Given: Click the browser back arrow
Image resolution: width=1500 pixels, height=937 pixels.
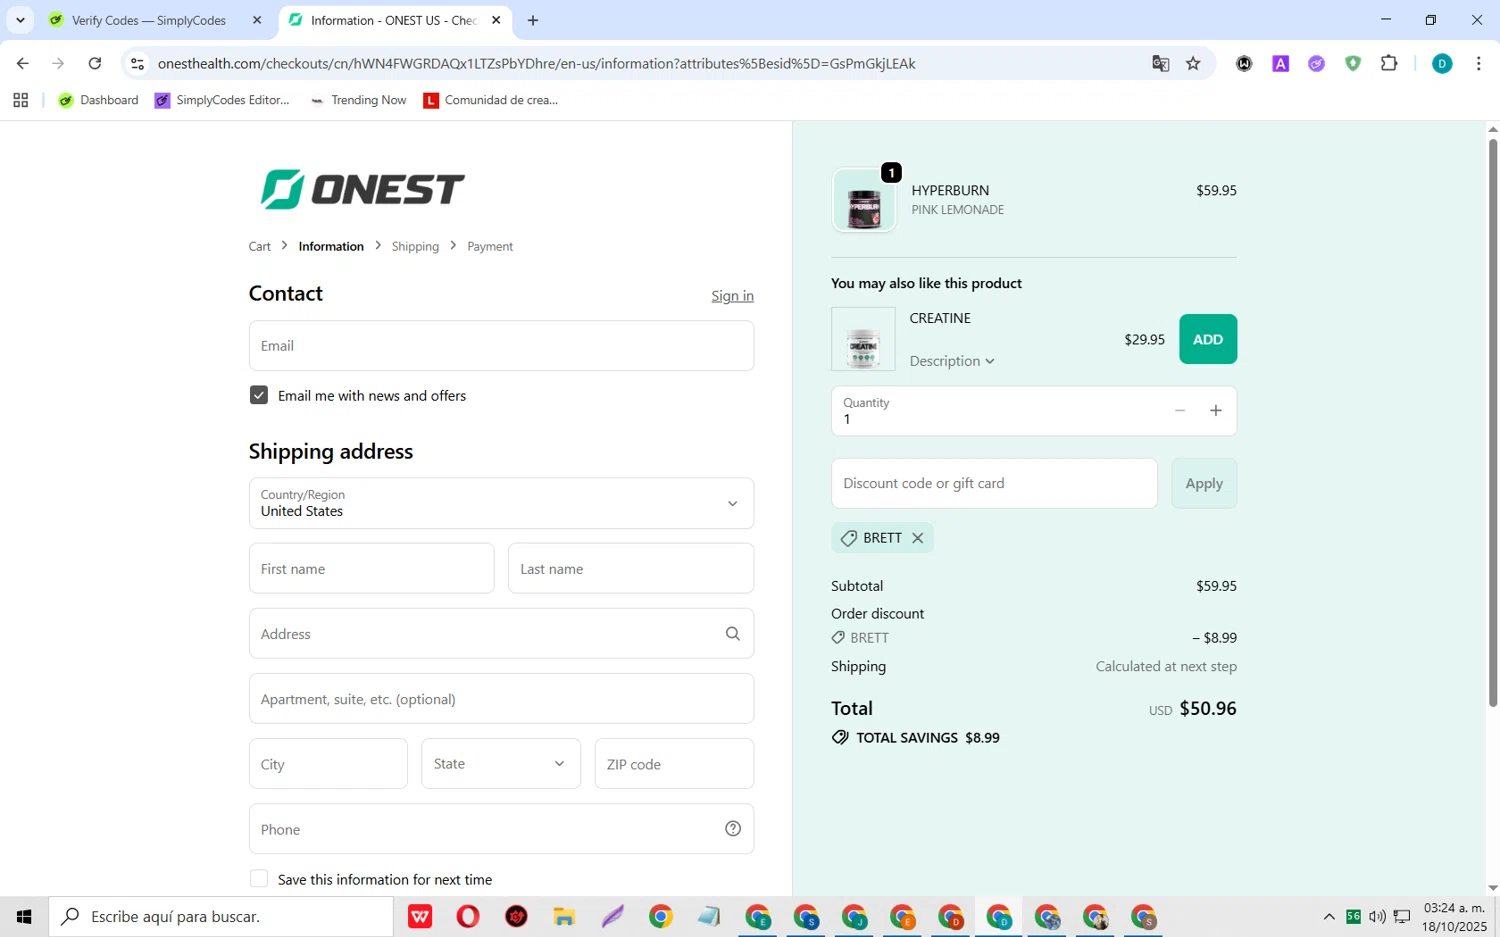Looking at the screenshot, I should [x=22, y=63].
